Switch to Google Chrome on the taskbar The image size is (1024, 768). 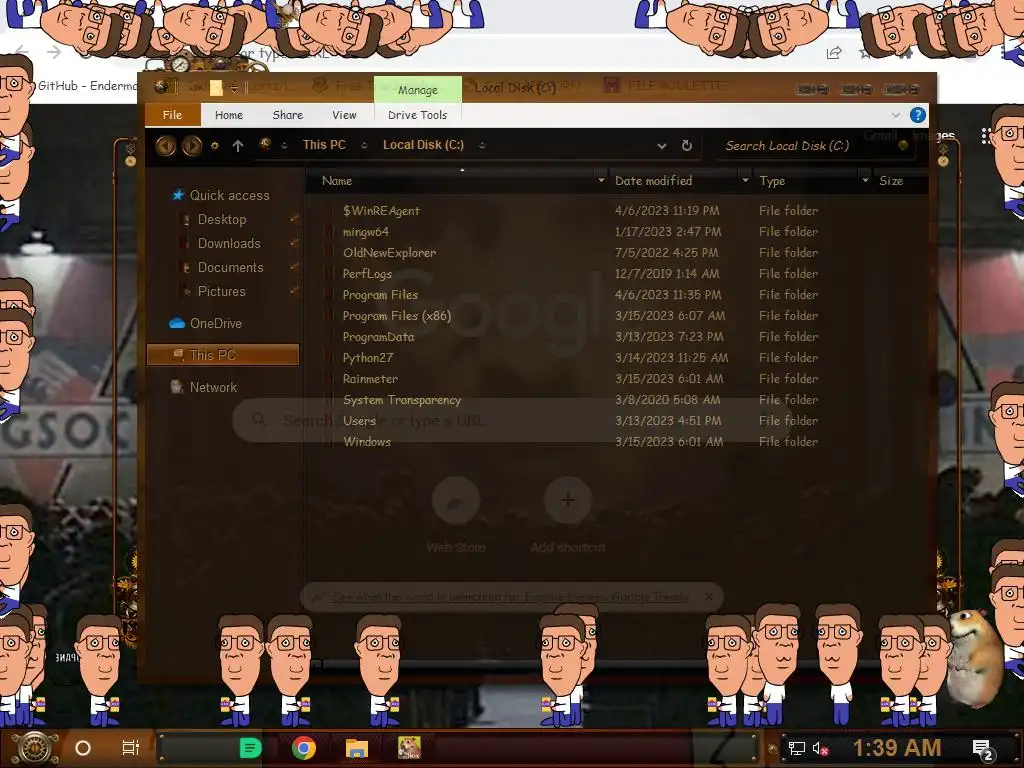click(x=304, y=748)
